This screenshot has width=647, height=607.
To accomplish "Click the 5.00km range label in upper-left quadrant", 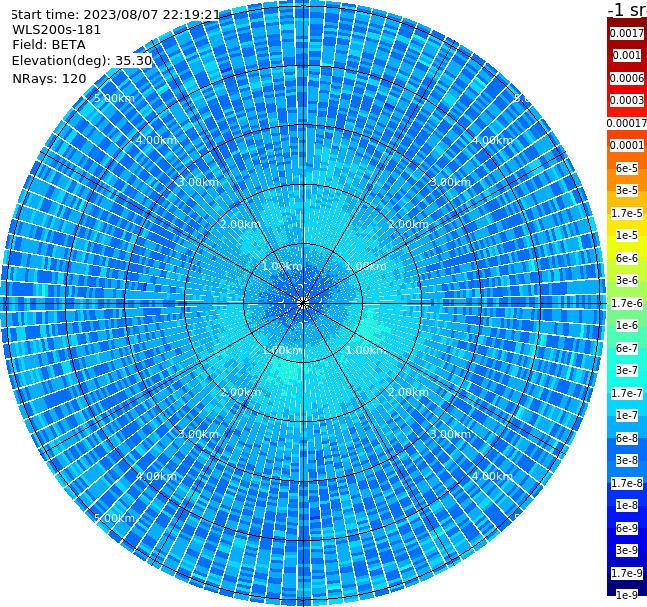I will [x=115, y=98].
